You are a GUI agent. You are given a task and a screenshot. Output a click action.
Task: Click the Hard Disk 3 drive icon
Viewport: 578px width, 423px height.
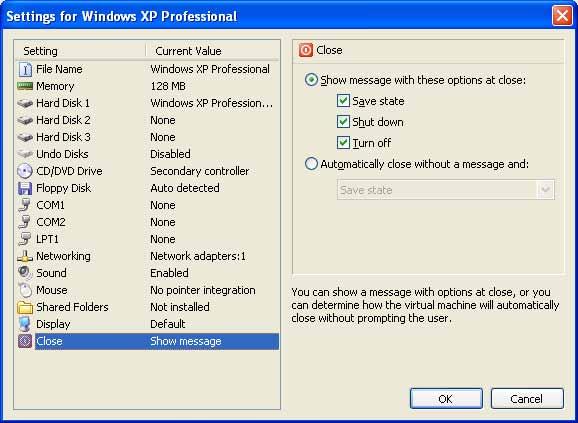[x=25, y=137]
